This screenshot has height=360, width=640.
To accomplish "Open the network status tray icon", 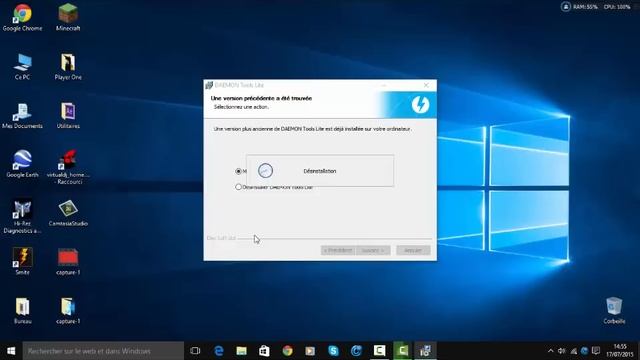I will 573,351.
